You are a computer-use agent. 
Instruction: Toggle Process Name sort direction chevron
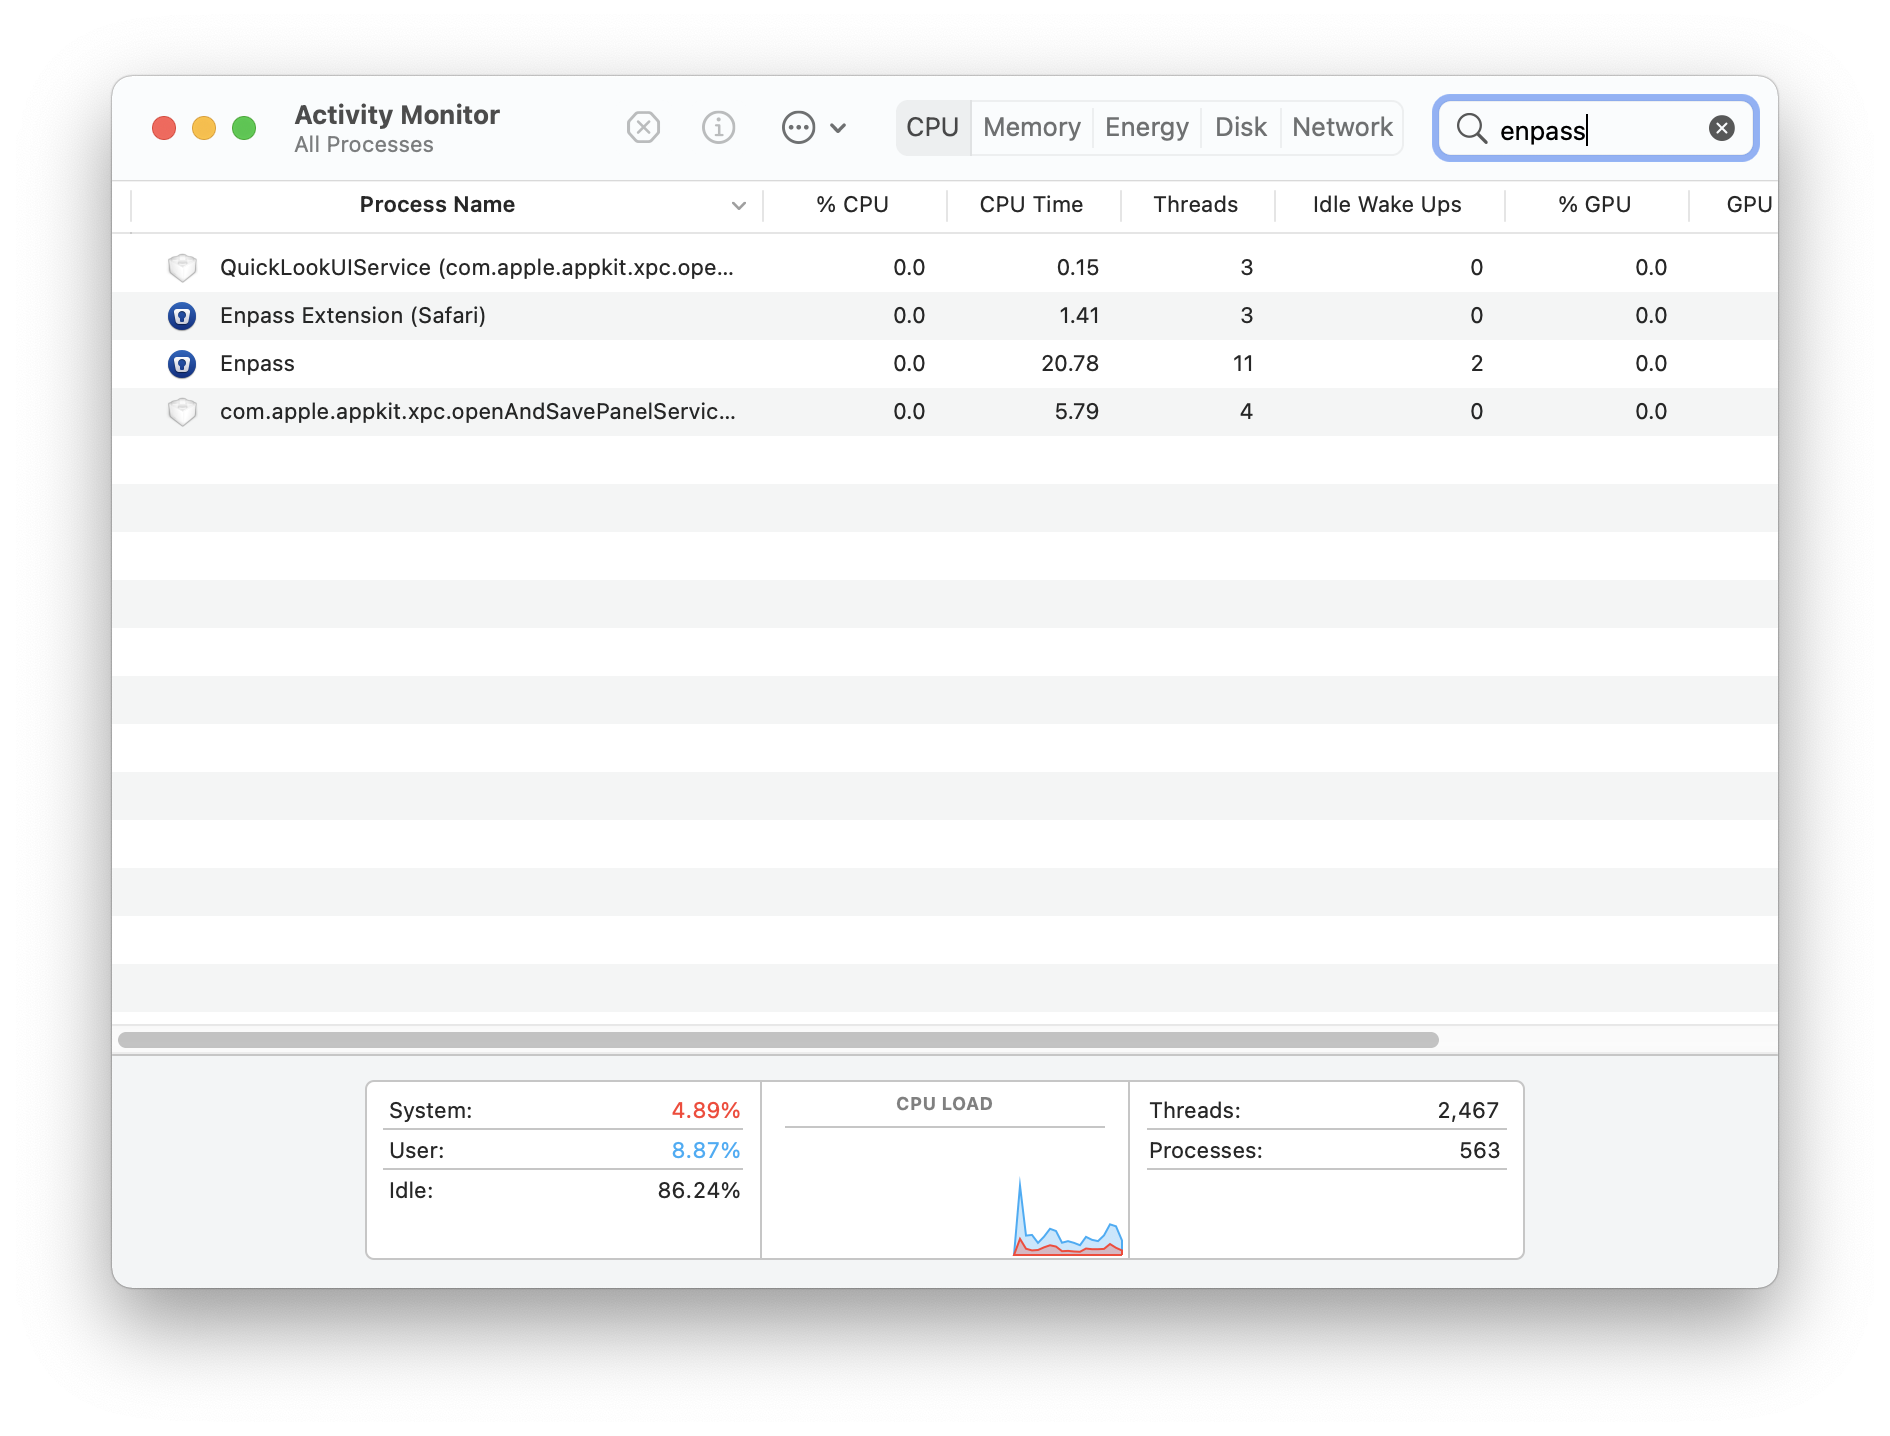[739, 206]
